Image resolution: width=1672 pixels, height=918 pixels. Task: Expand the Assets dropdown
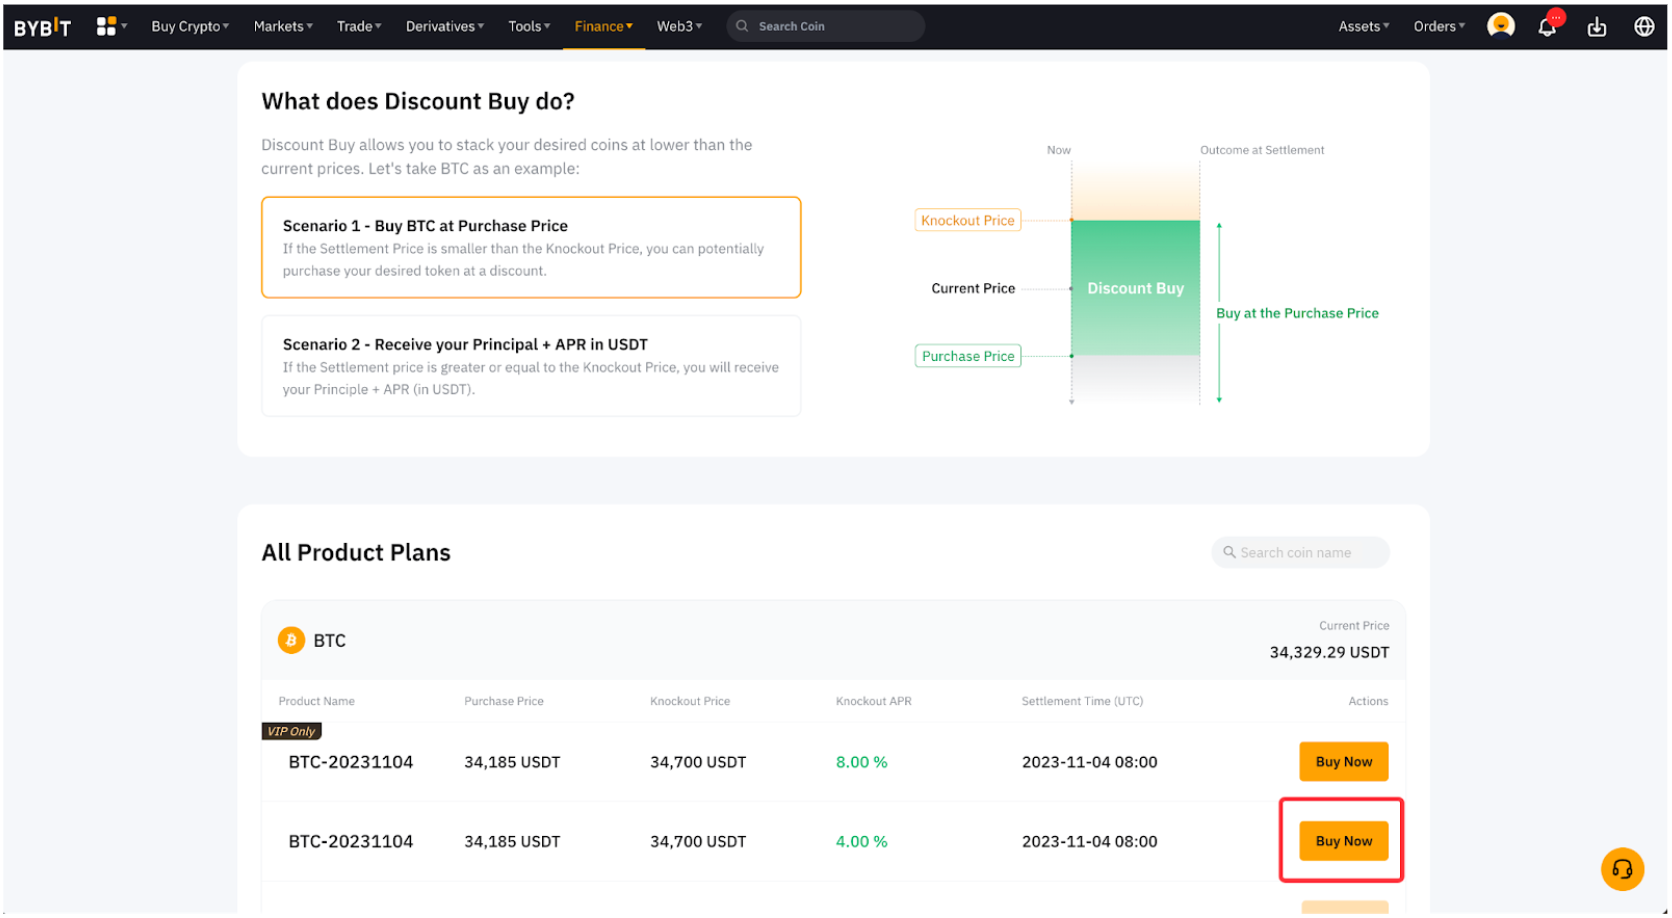[x=1363, y=27]
